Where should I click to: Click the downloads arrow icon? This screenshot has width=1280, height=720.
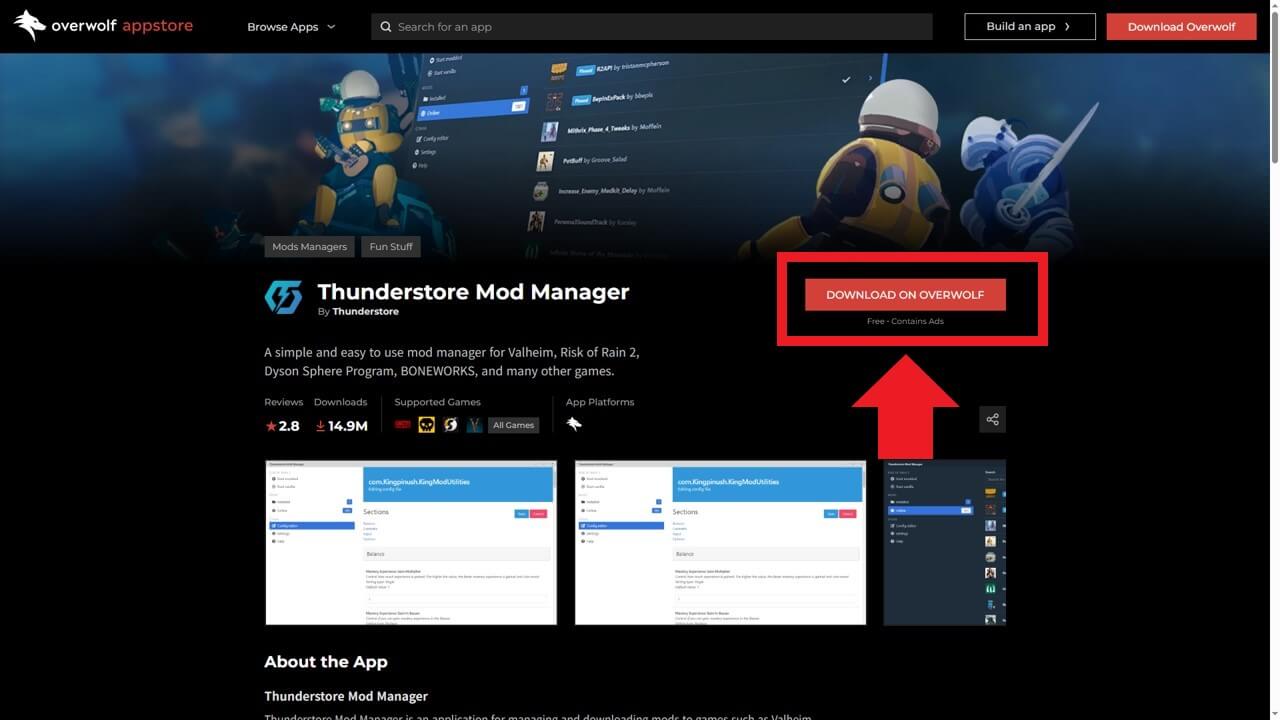point(320,426)
